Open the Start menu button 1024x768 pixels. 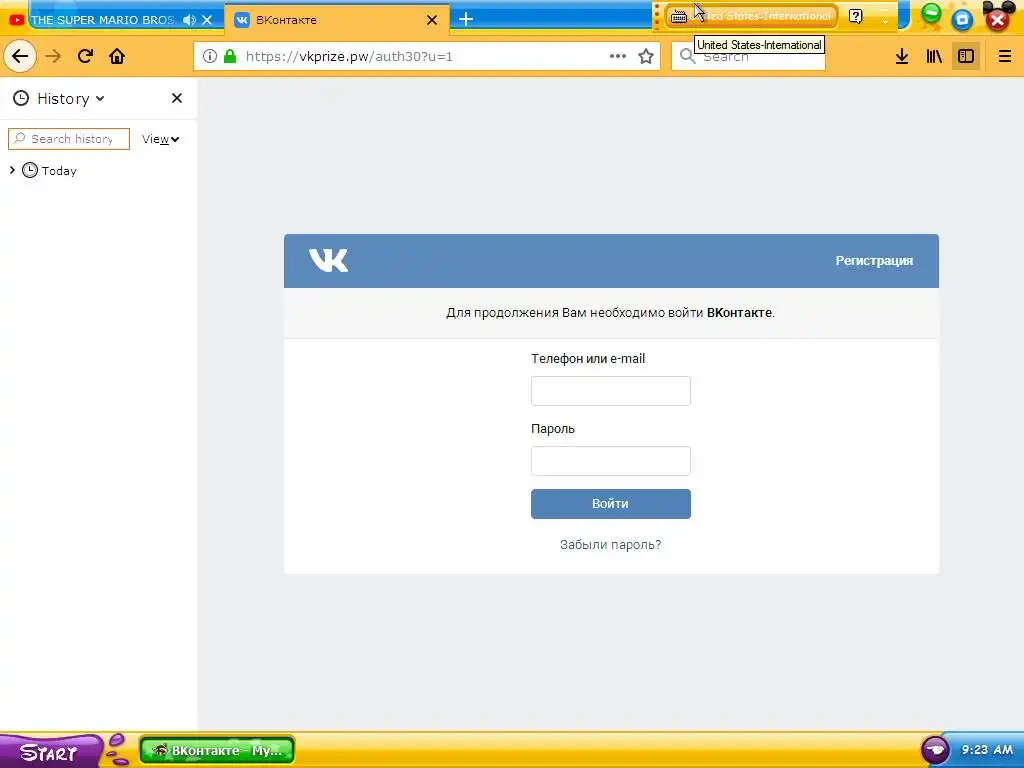tap(49, 752)
